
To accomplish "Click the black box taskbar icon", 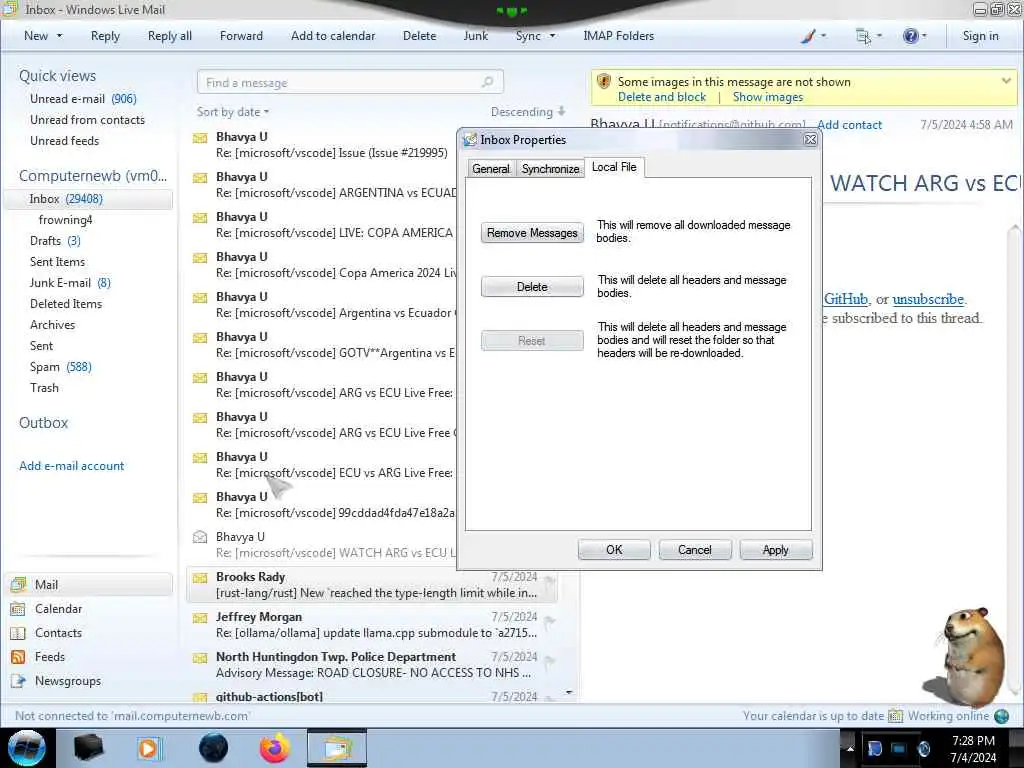I will pyautogui.click(x=88, y=748).
